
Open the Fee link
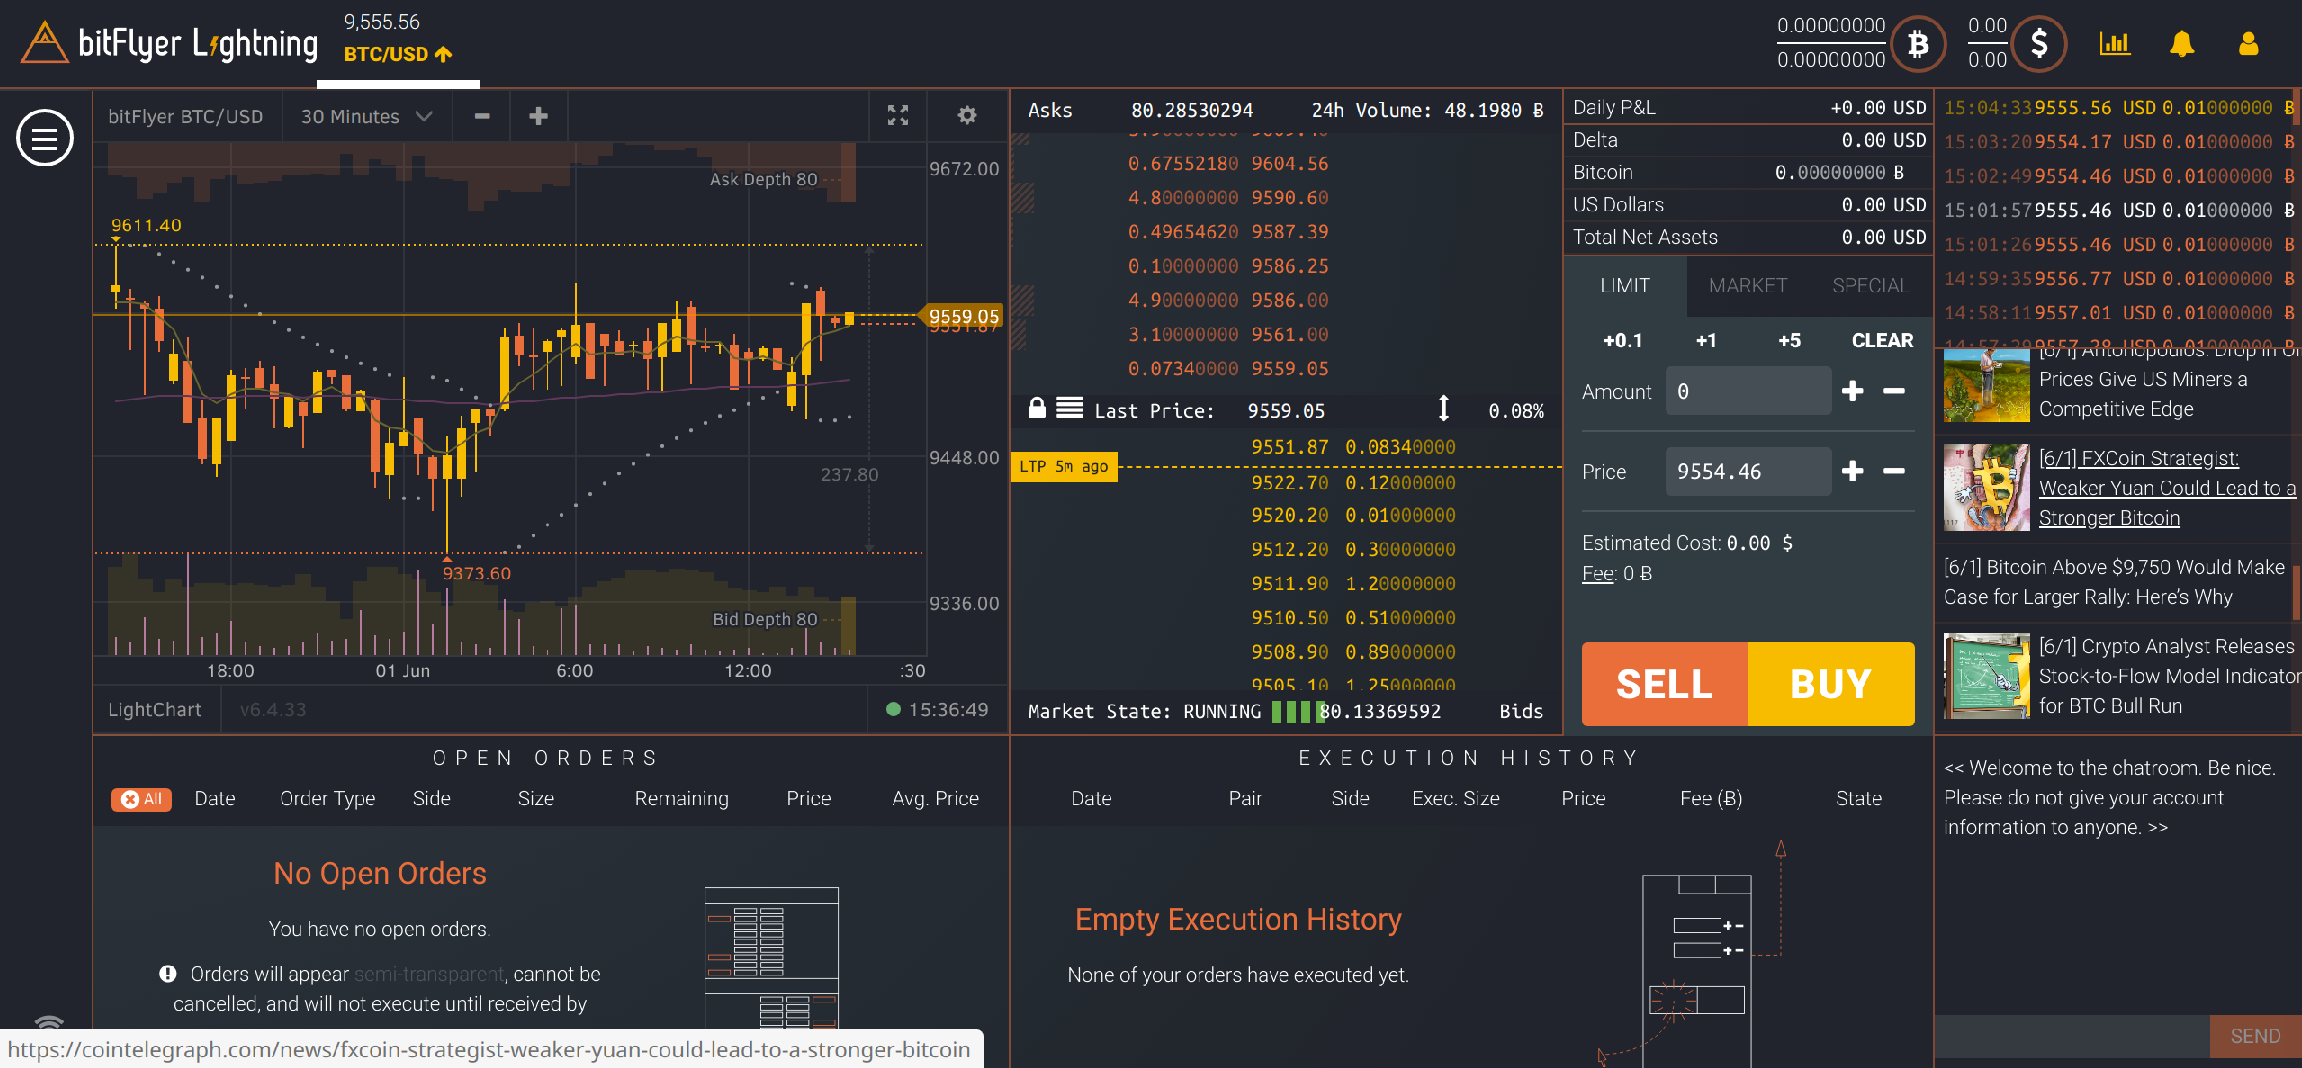pos(1598,574)
